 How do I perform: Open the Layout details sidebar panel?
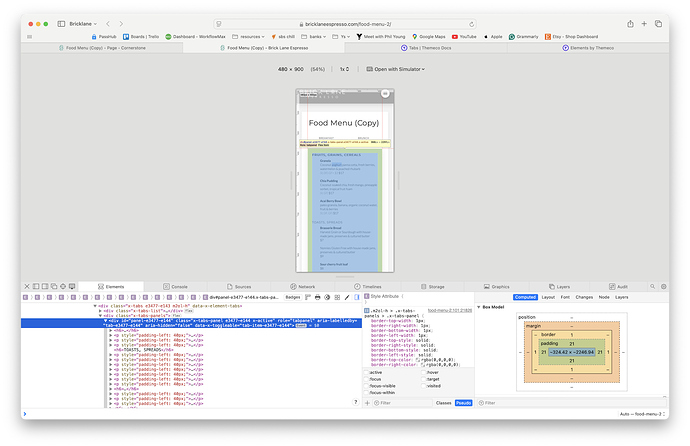tap(548, 297)
